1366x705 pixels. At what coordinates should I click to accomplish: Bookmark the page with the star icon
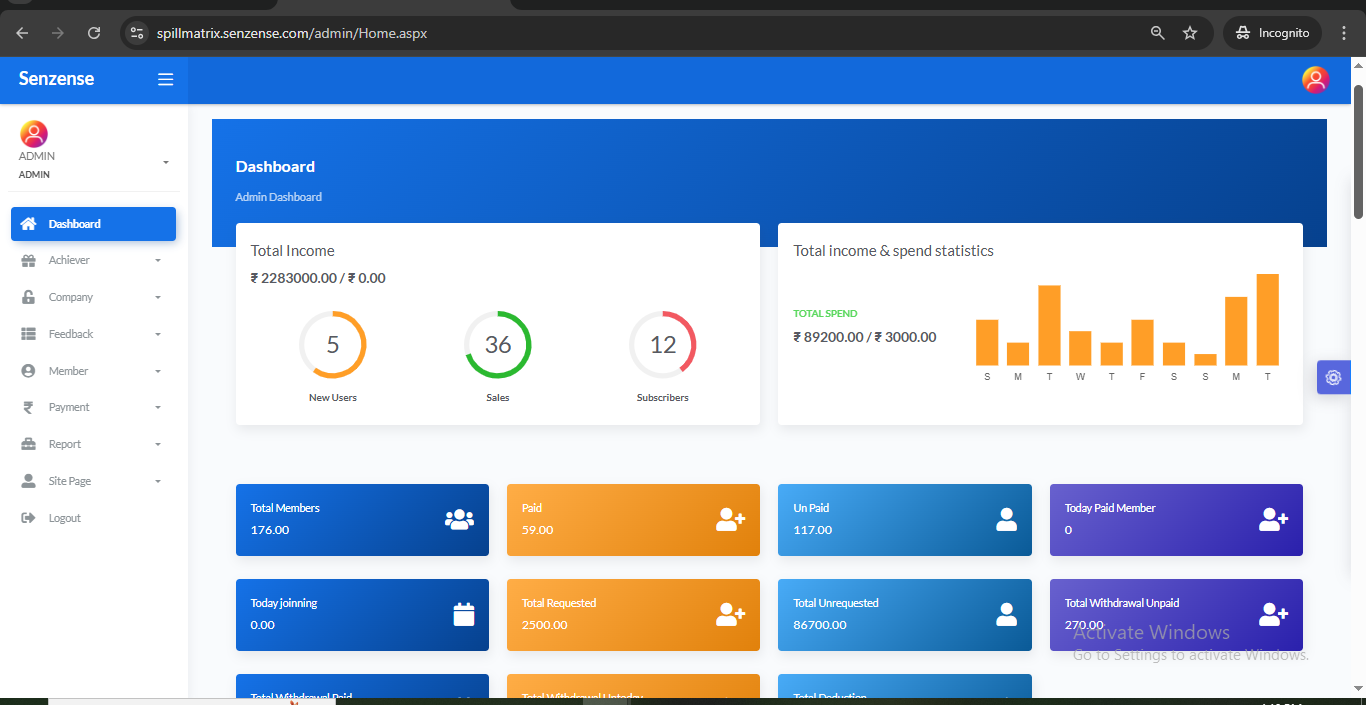click(1190, 33)
